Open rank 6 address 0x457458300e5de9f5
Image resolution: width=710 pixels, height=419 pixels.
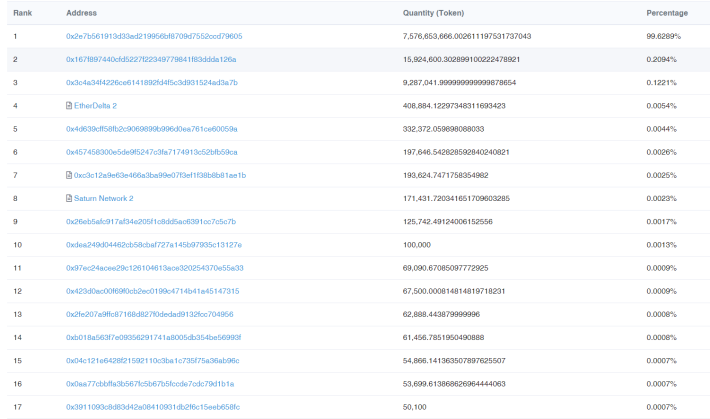[x=152, y=152]
